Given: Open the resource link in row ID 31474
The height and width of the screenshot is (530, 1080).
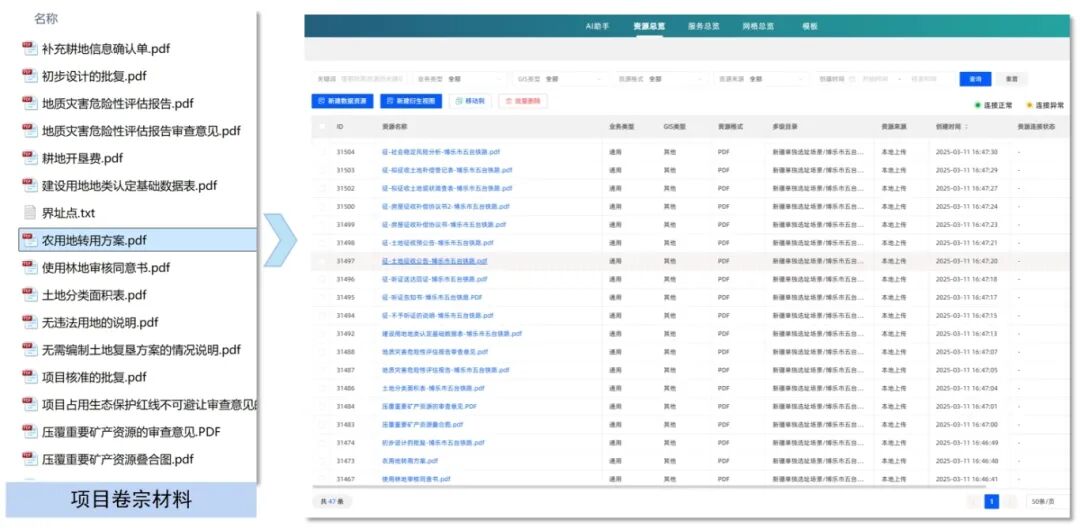Looking at the screenshot, I should (433, 442).
